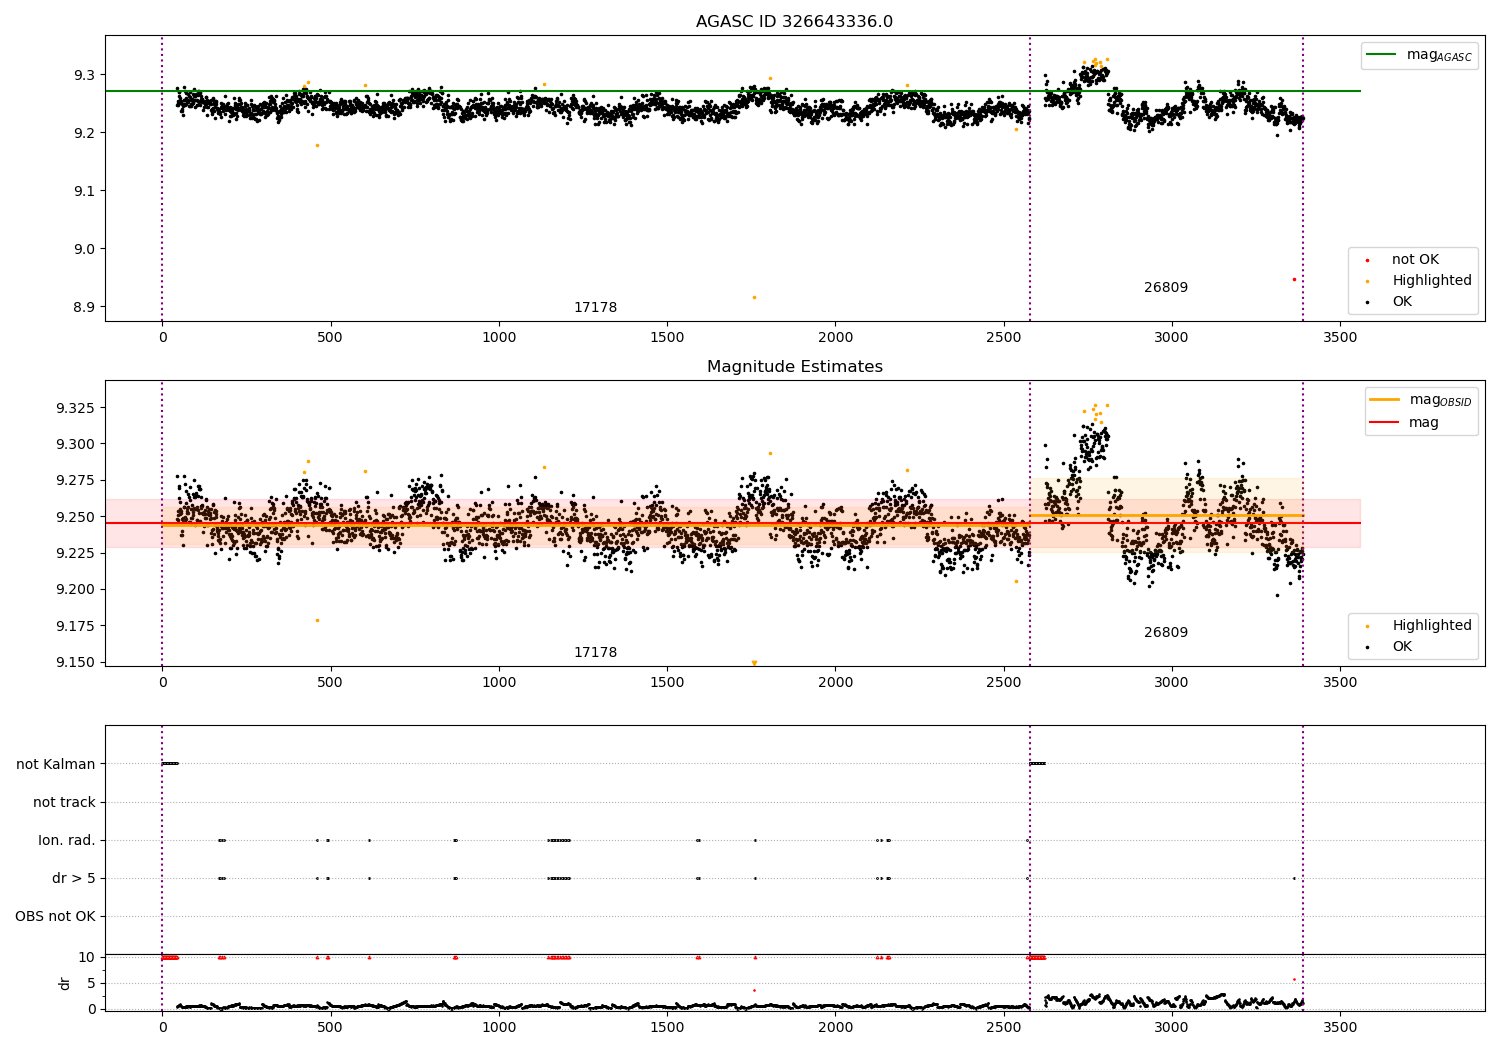Click the obsid label 17178 in top plot

(595, 308)
